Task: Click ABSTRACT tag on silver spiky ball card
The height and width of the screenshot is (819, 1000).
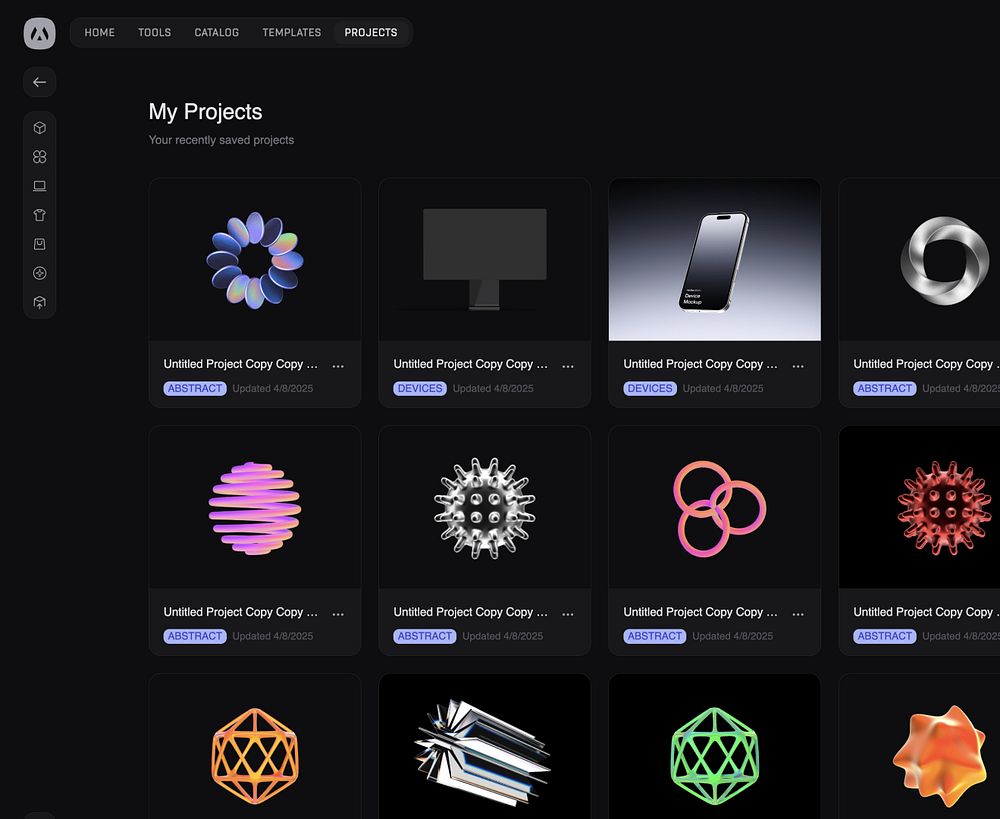Action: 425,636
